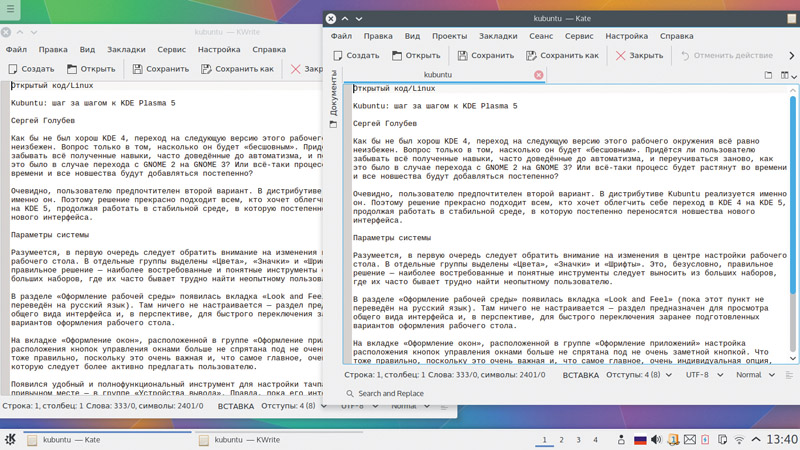Open the volume speaker tray icon
The height and width of the screenshot is (450, 800).
pyautogui.click(x=656, y=440)
